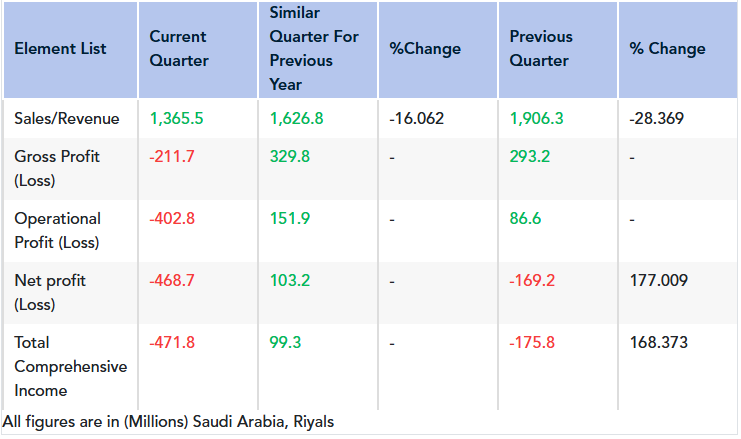The width and height of the screenshot is (741, 439).
Task: Click the 177.009 percent change cell
Action: (x=659, y=281)
